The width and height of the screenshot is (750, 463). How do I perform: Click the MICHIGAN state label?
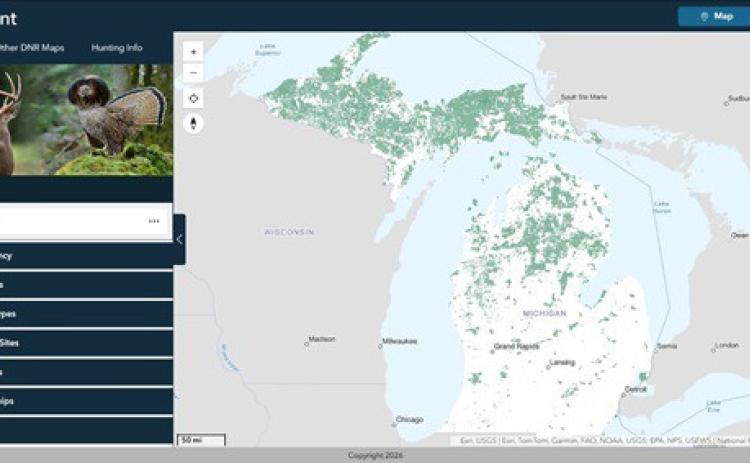point(544,313)
